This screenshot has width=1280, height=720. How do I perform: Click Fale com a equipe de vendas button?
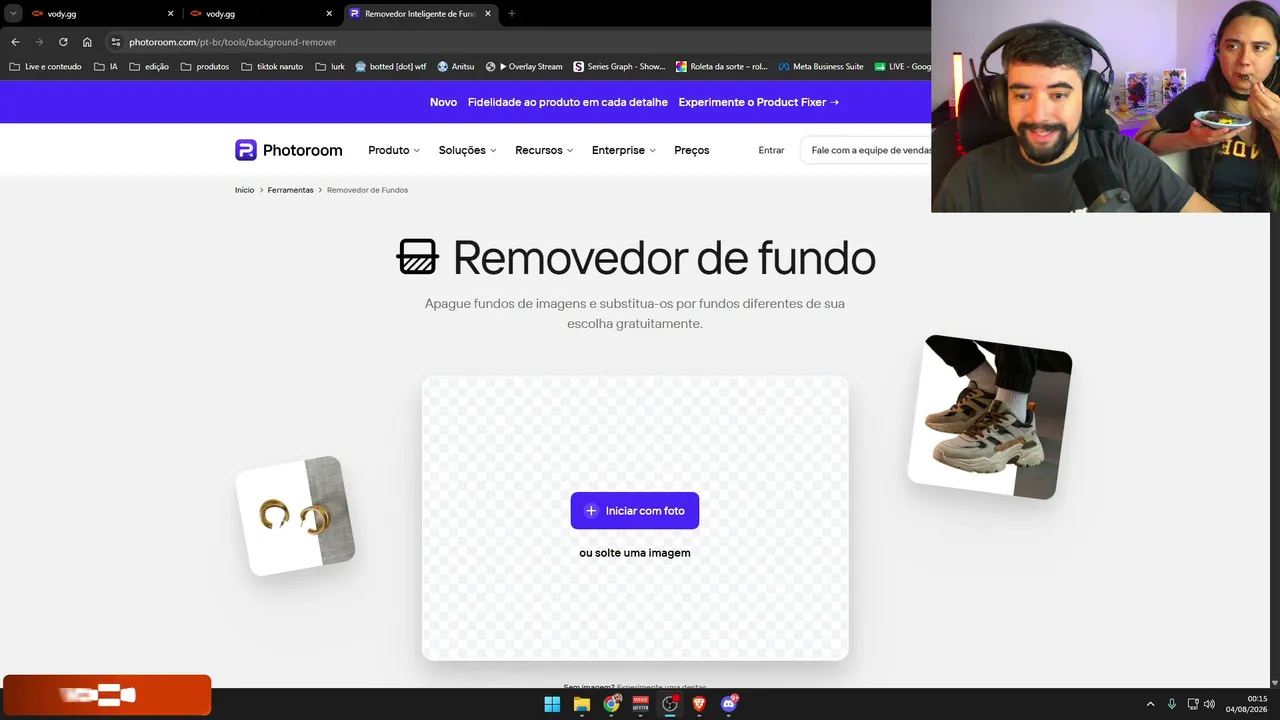[866, 150]
